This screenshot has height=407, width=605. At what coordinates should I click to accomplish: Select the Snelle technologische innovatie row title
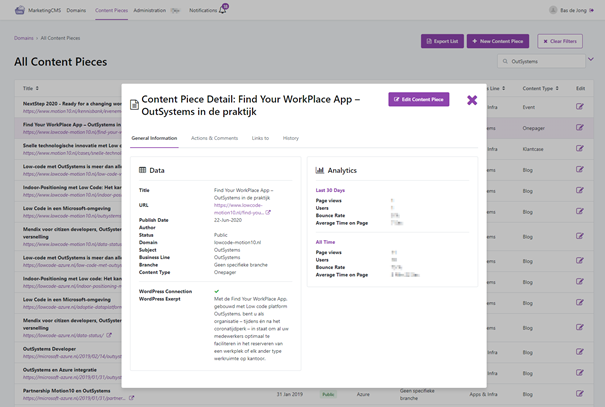[x=72, y=145]
